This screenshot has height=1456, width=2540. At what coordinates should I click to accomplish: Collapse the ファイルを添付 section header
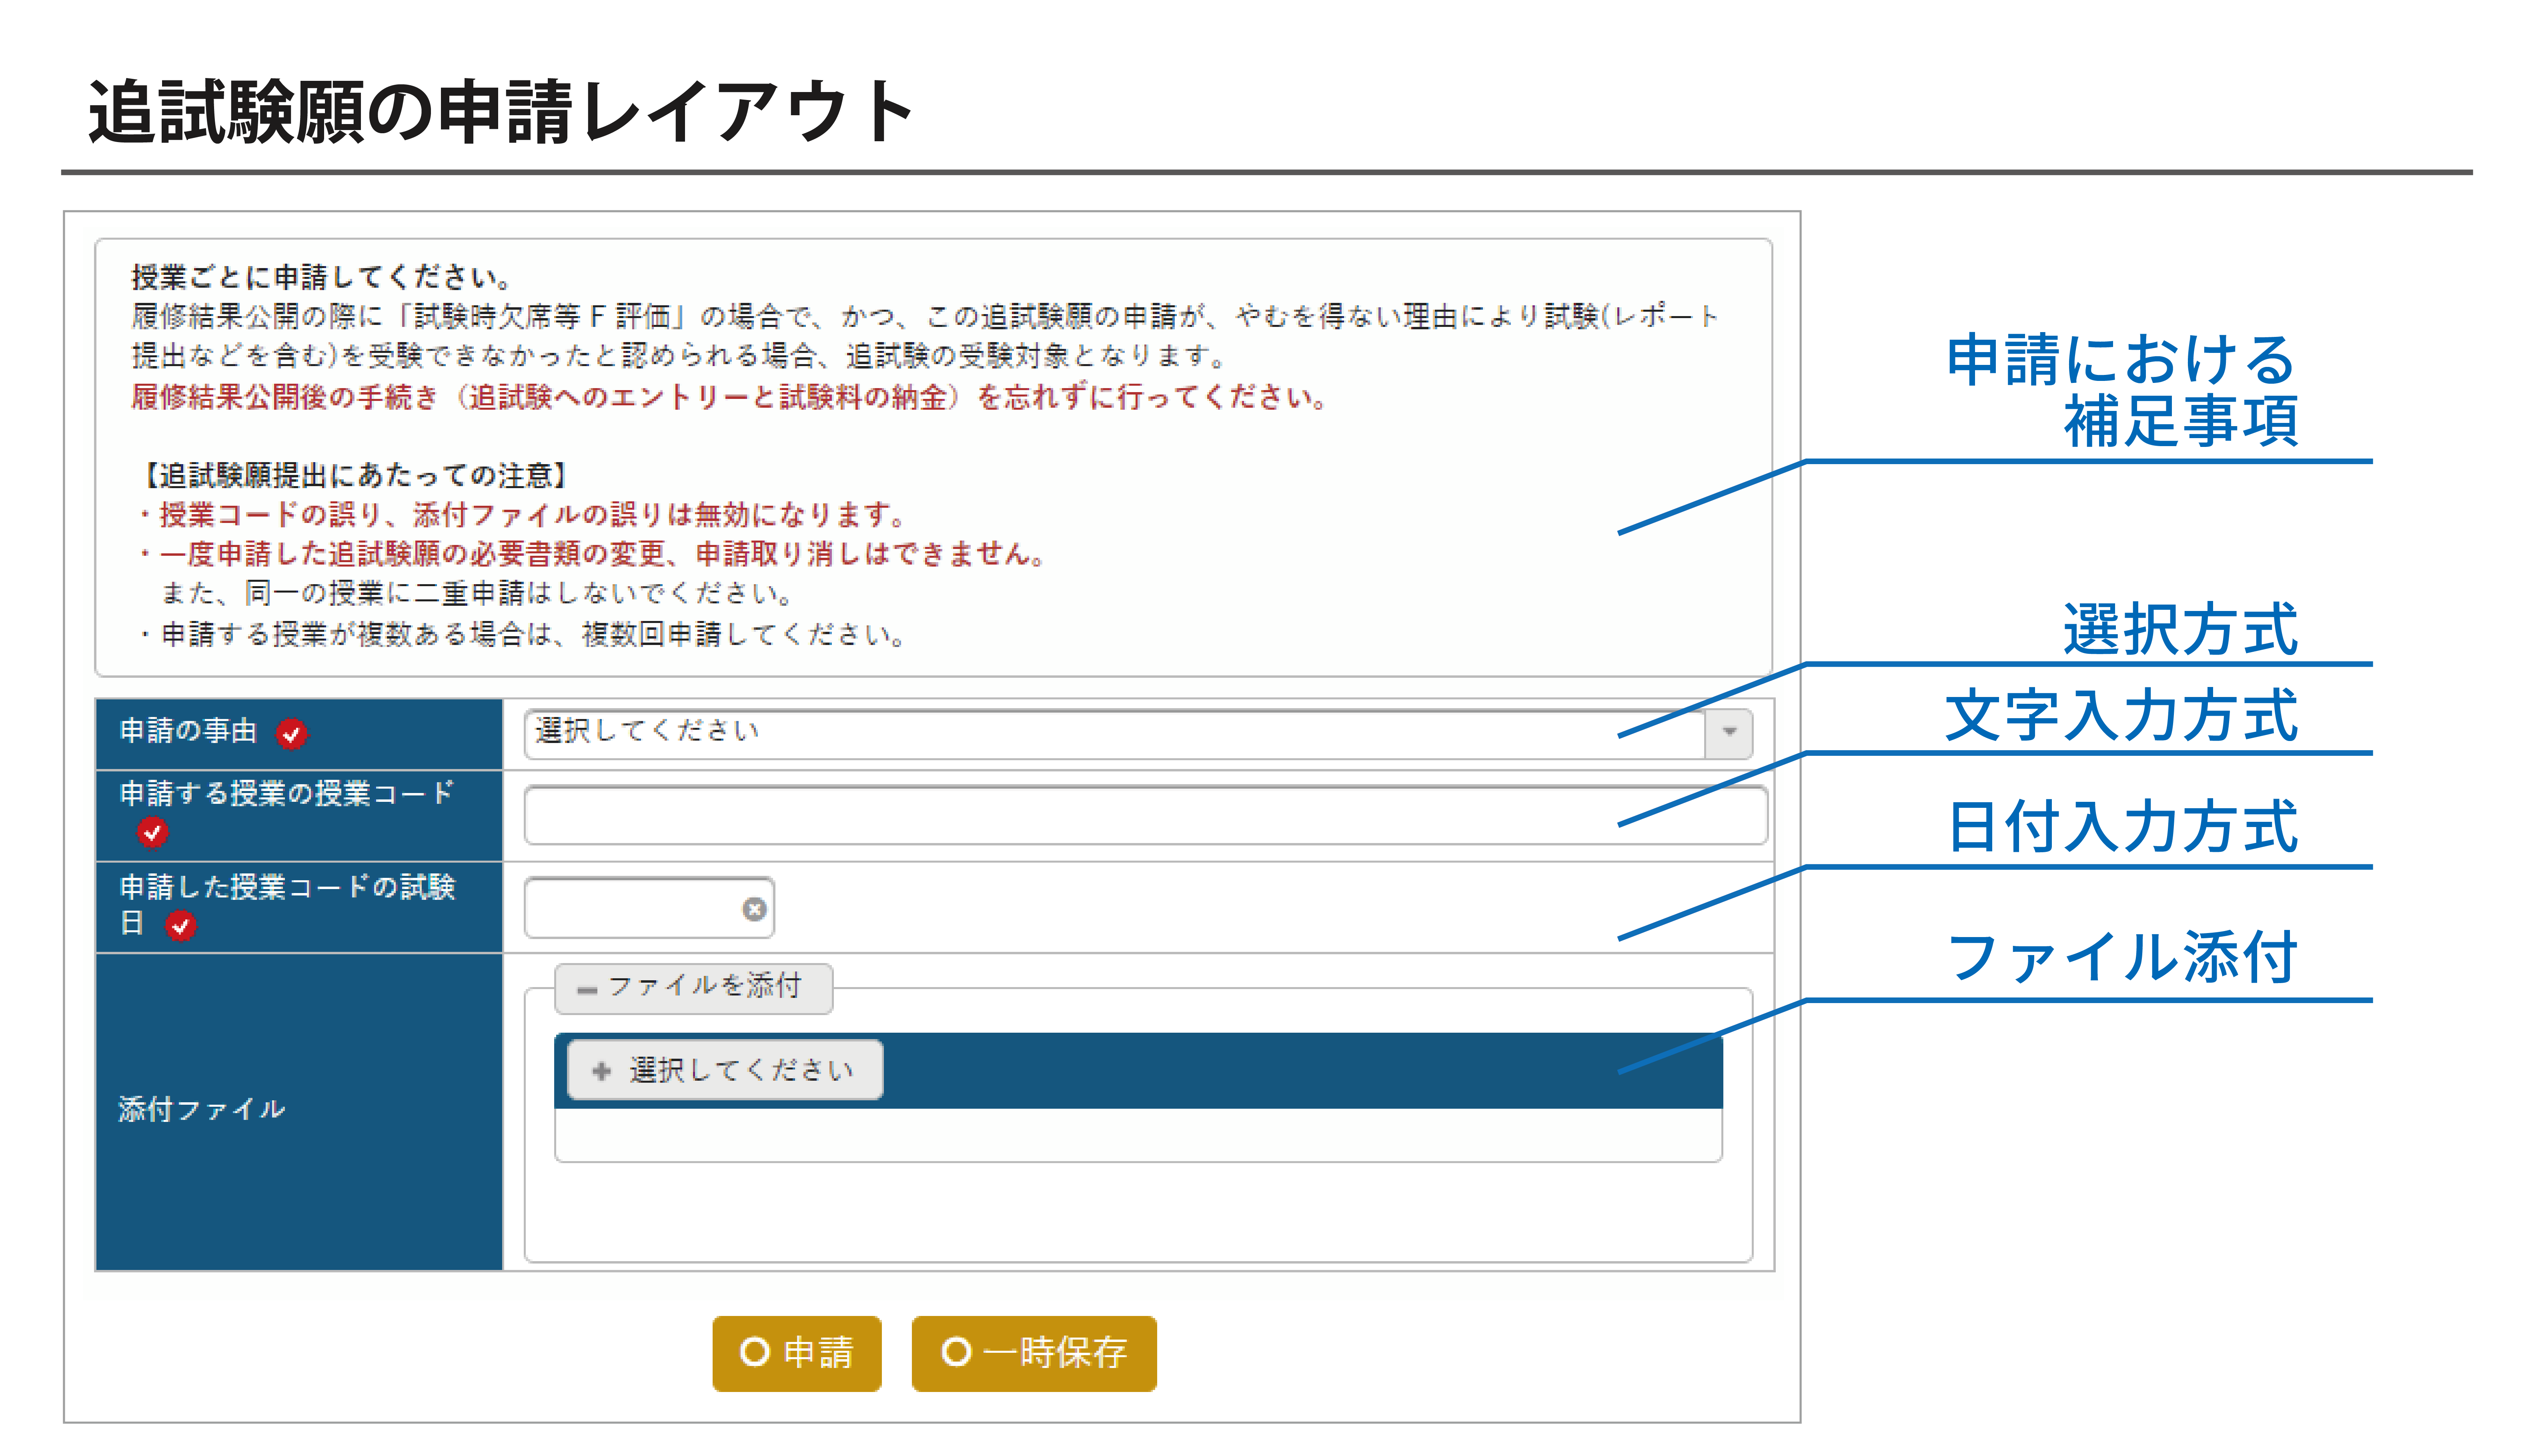click(x=694, y=988)
